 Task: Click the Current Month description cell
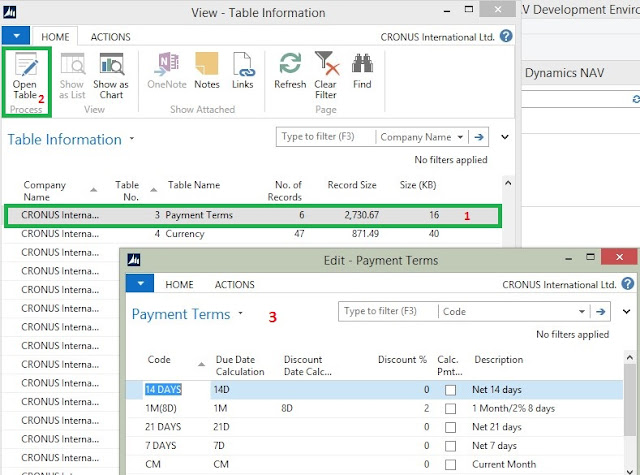tap(504, 464)
